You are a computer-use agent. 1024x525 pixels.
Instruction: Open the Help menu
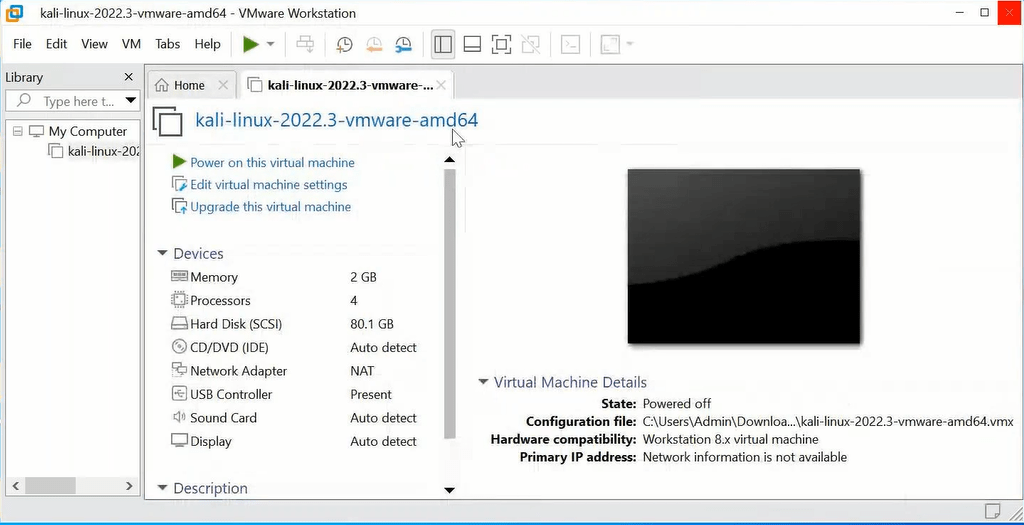point(208,44)
